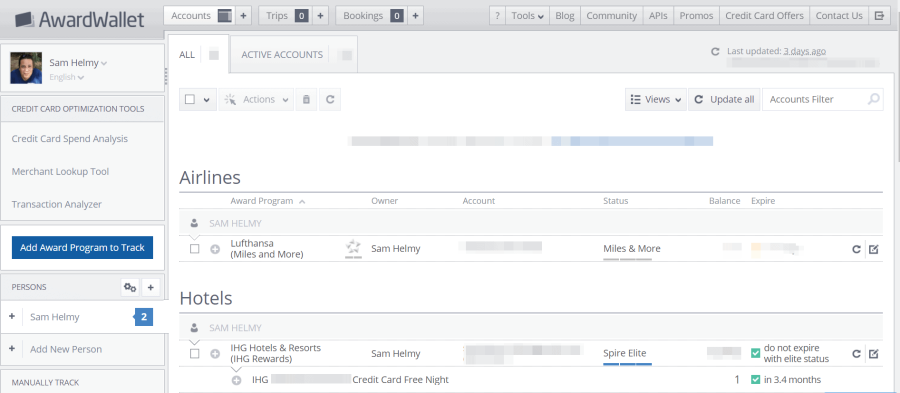Refresh the Lufthansa account

[856, 249]
